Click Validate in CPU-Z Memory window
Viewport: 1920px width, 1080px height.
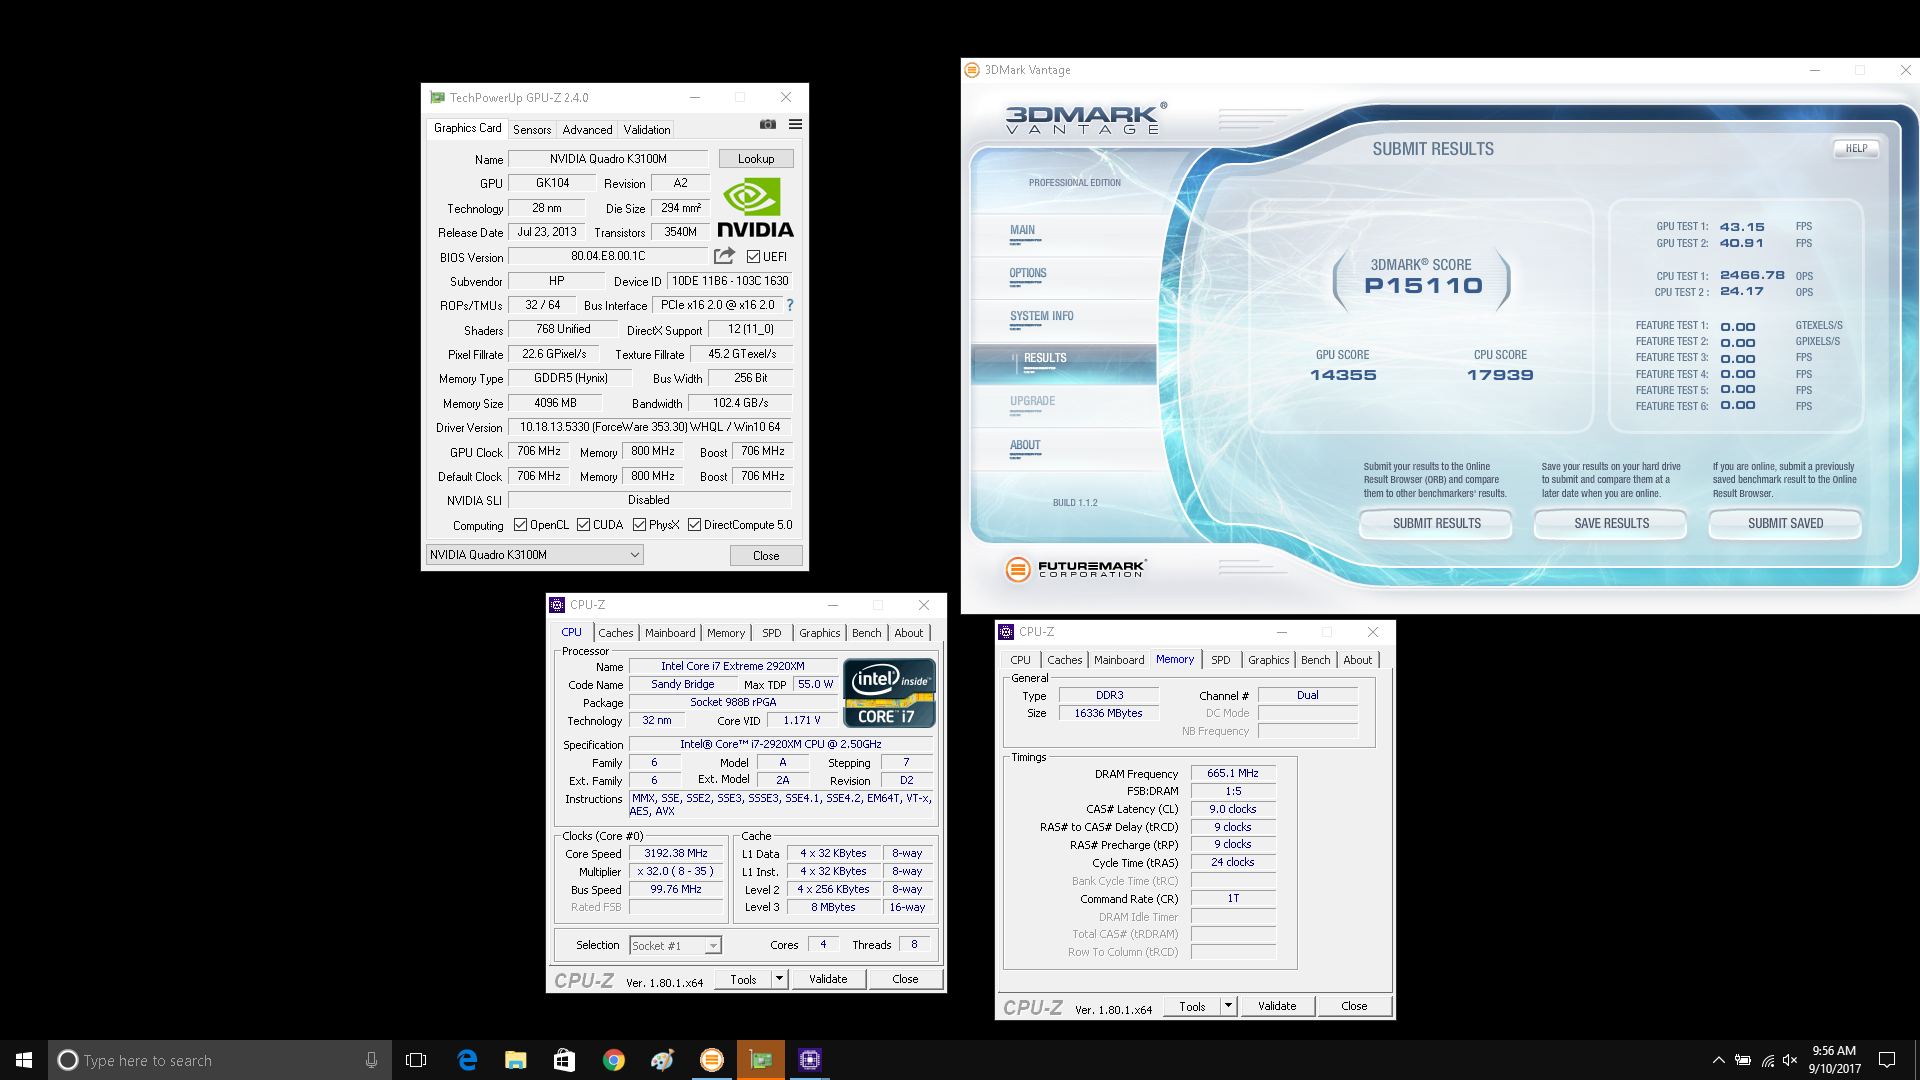pos(1277,1006)
